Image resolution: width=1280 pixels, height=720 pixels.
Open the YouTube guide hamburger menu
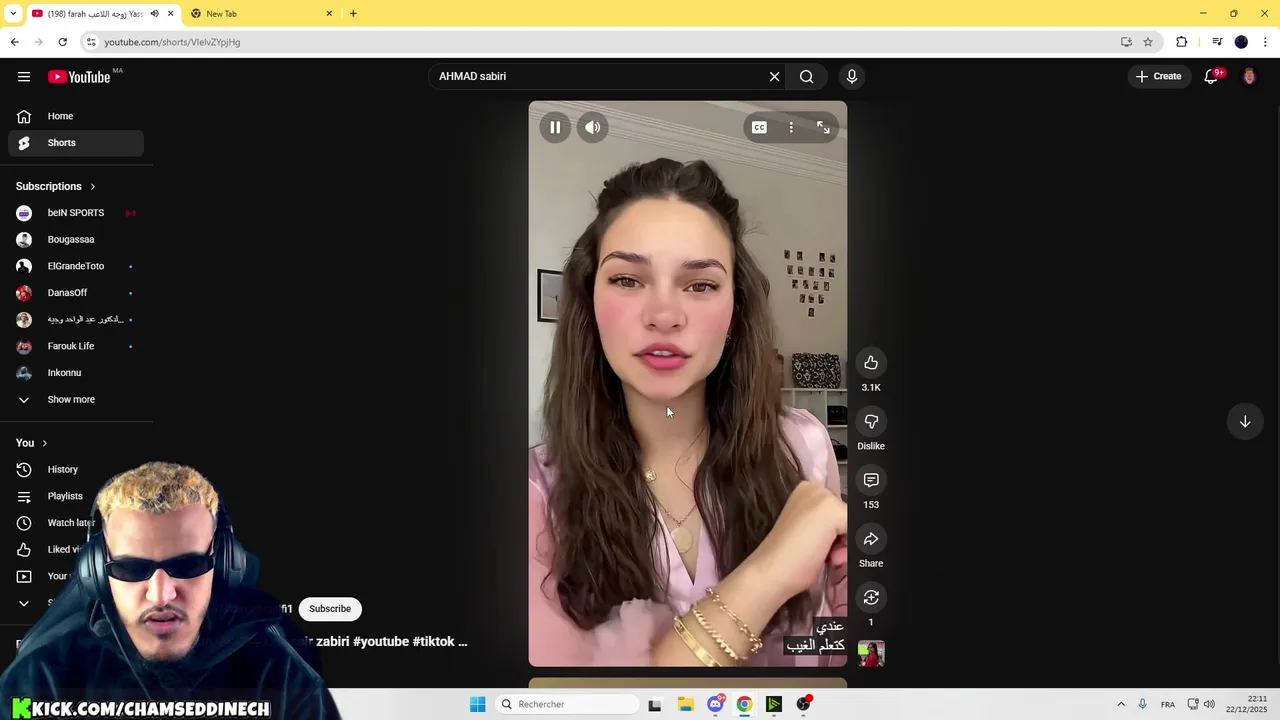pyautogui.click(x=24, y=77)
